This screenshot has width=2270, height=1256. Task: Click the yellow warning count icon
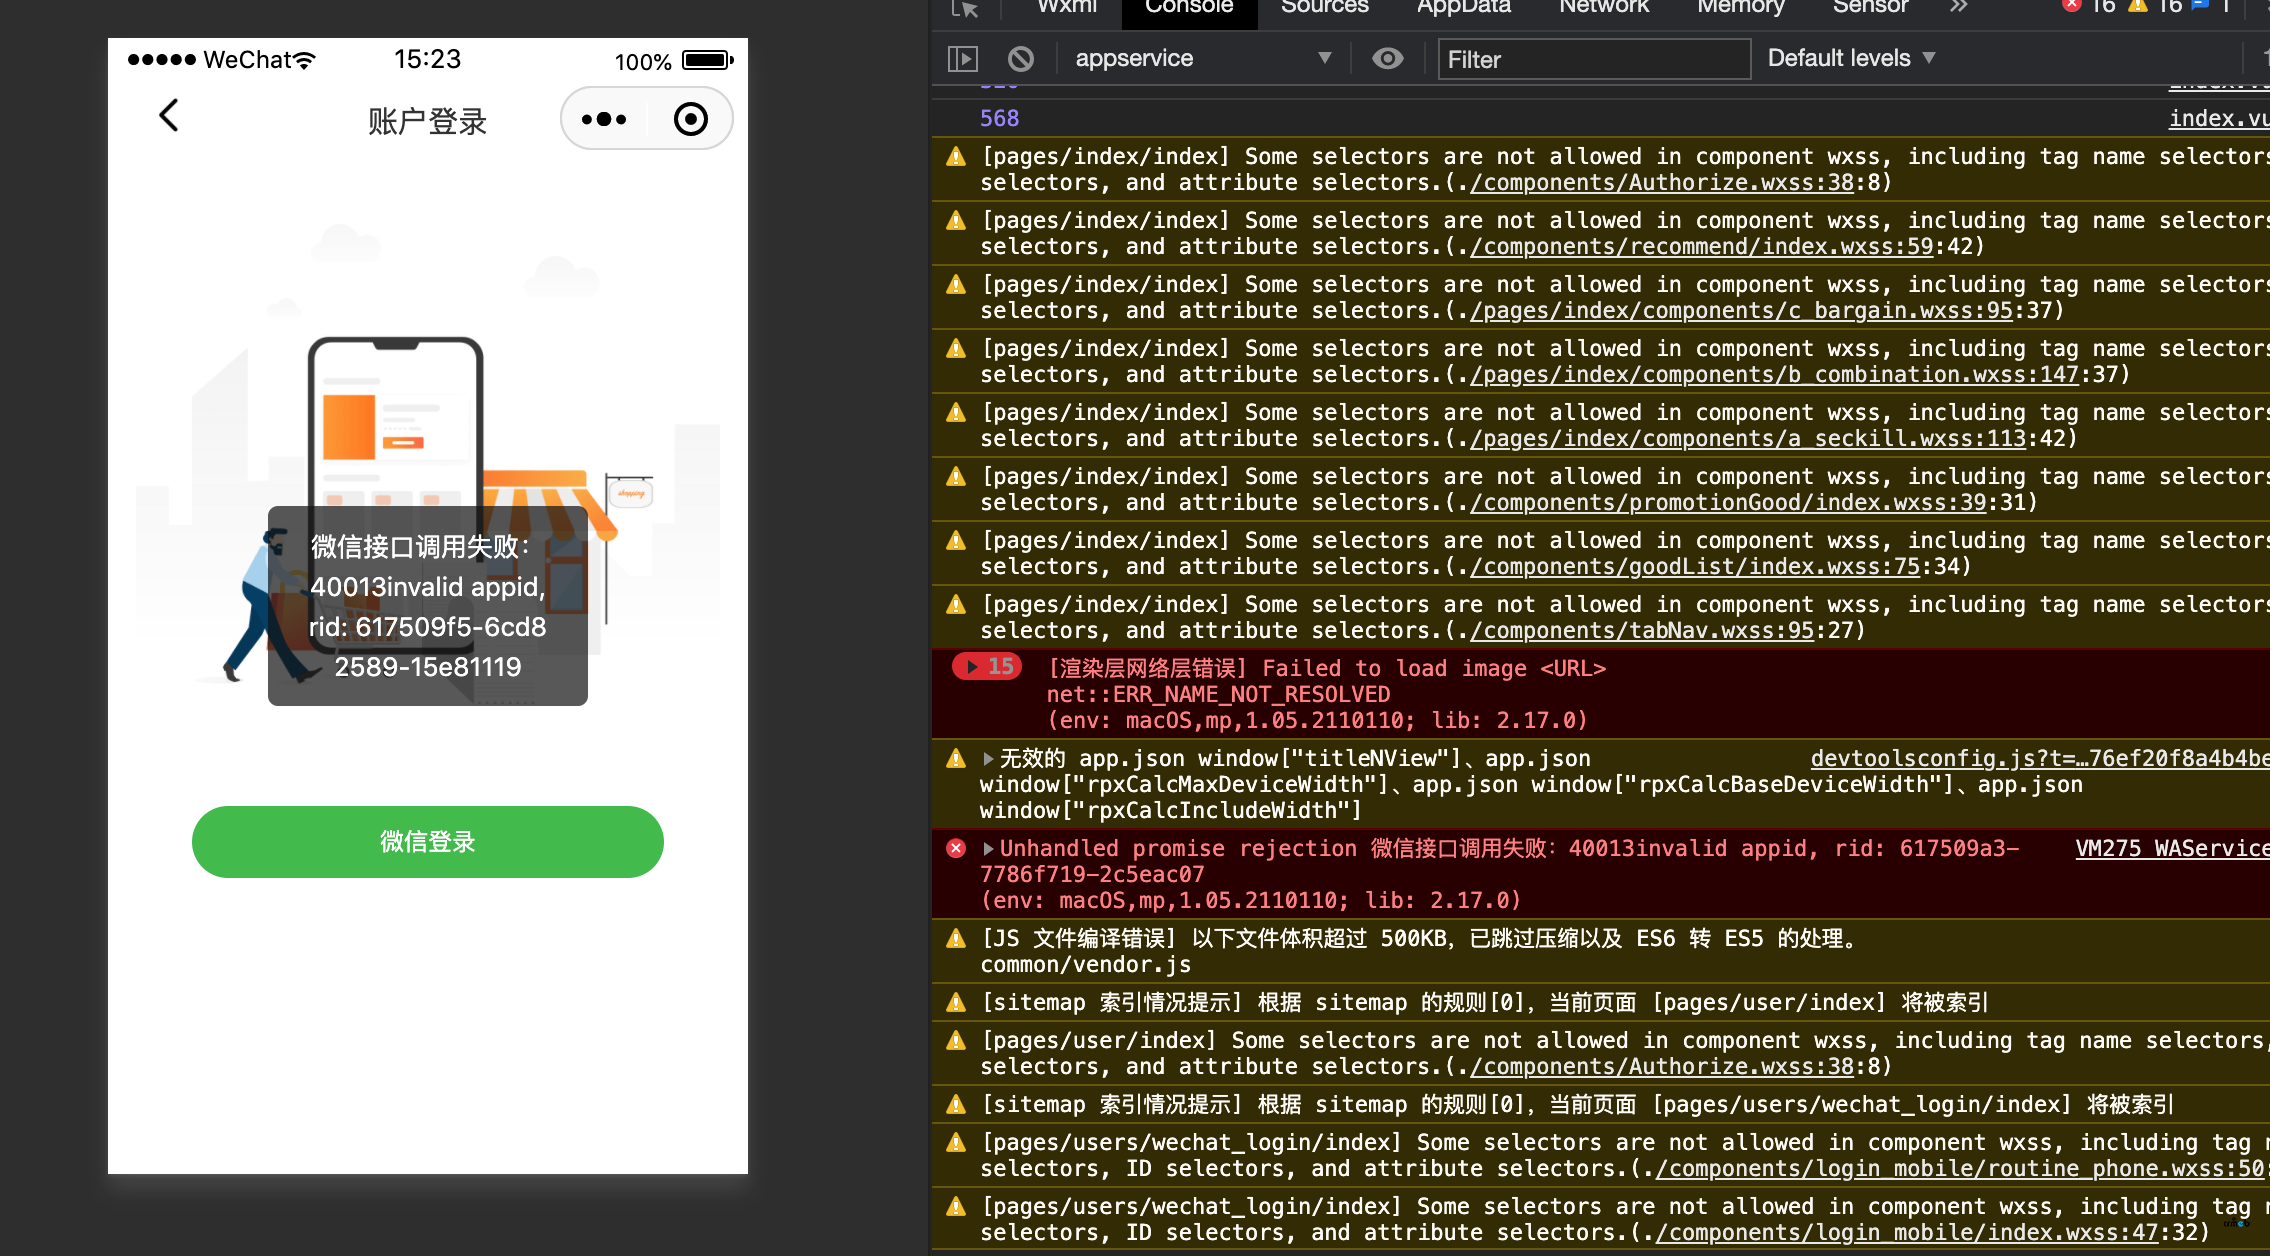pos(2138,5)
